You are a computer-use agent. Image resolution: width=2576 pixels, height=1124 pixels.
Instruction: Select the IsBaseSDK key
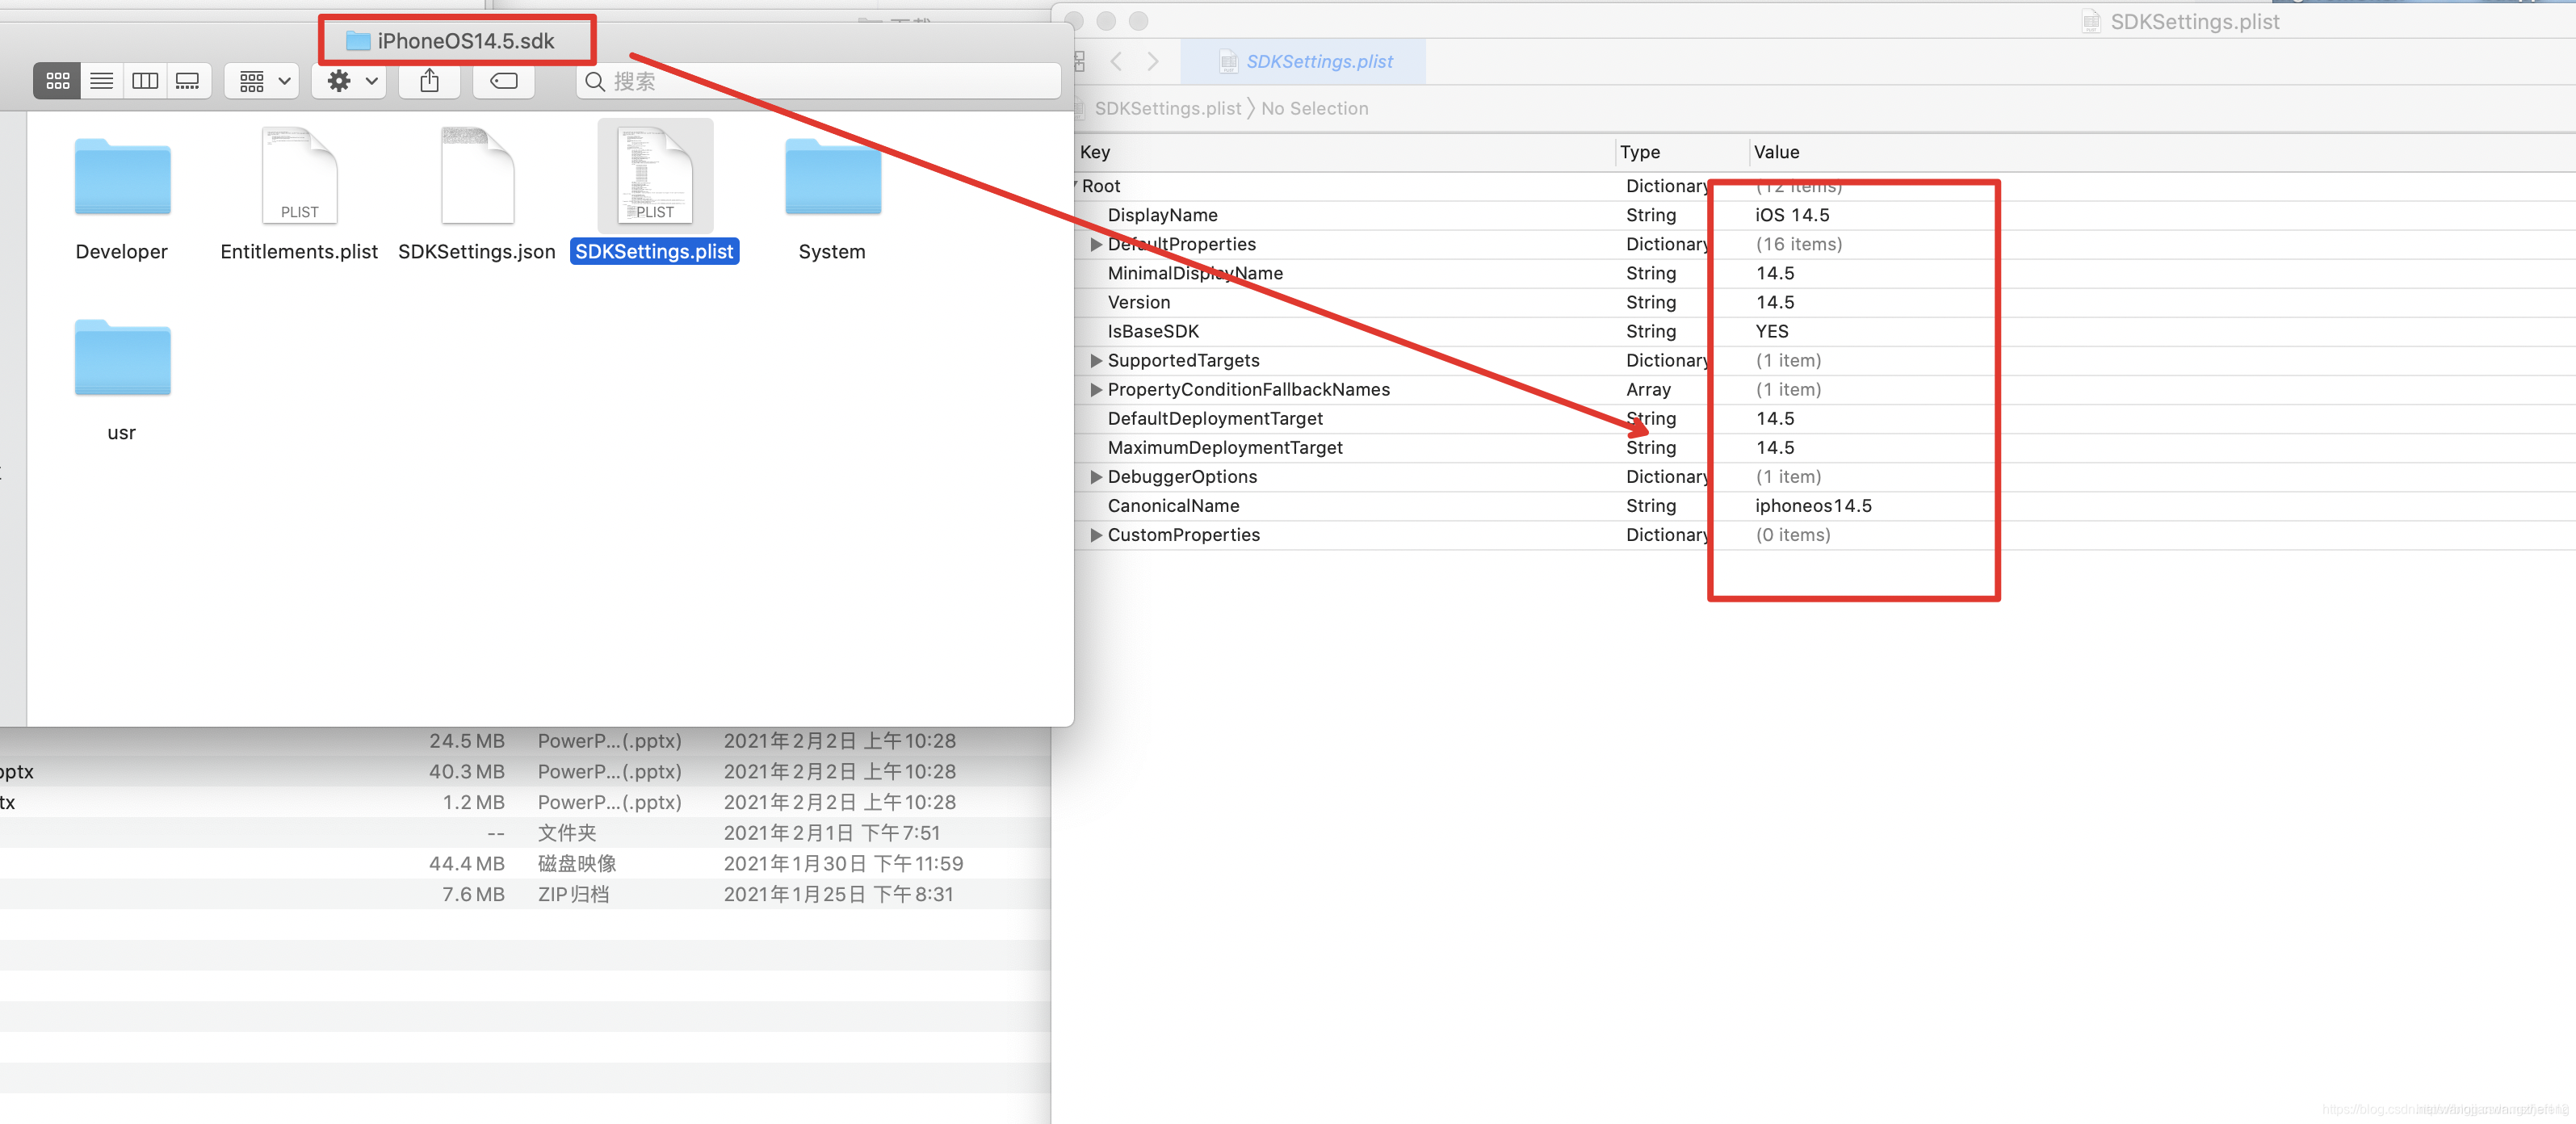(x=1153, y=331)
